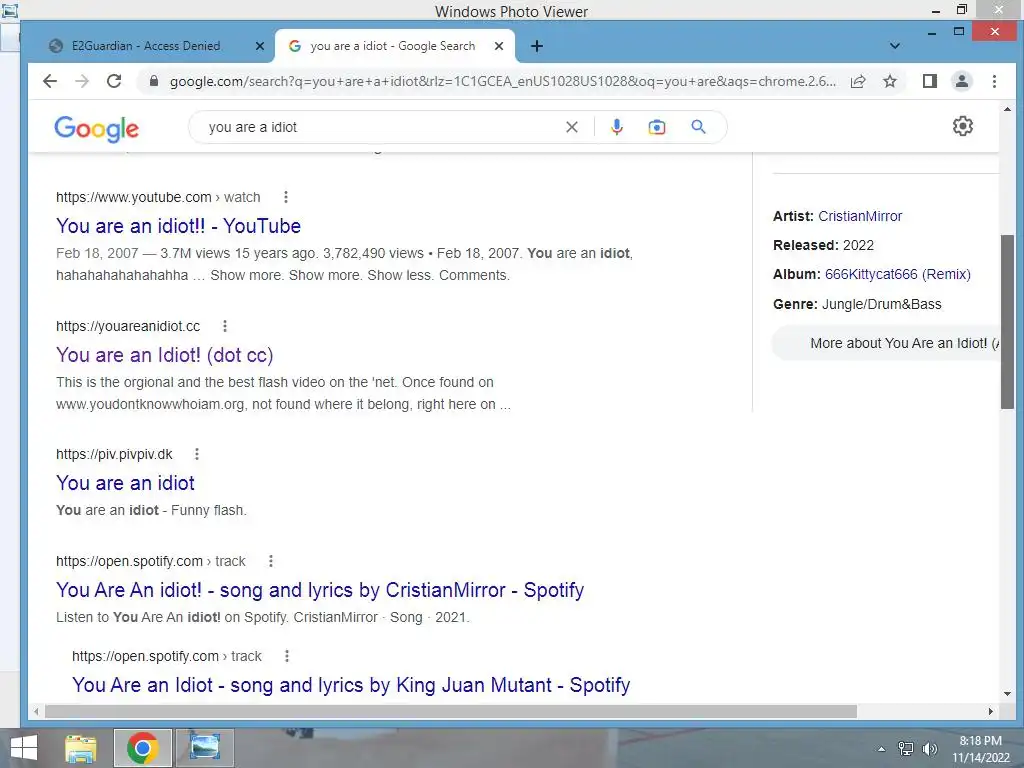Image resolution: width=1024 pixels, height=768 pixels.
Task: Select the 'you are a idiot' Google tab
Action: [393, 46]
